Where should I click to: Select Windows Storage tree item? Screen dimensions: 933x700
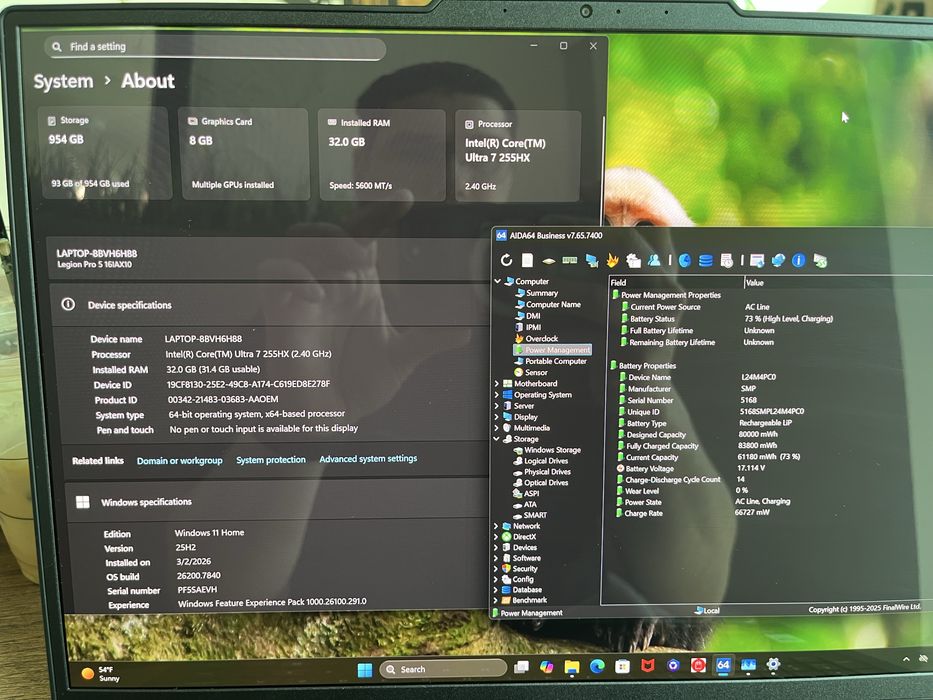[x=547, y=450]
